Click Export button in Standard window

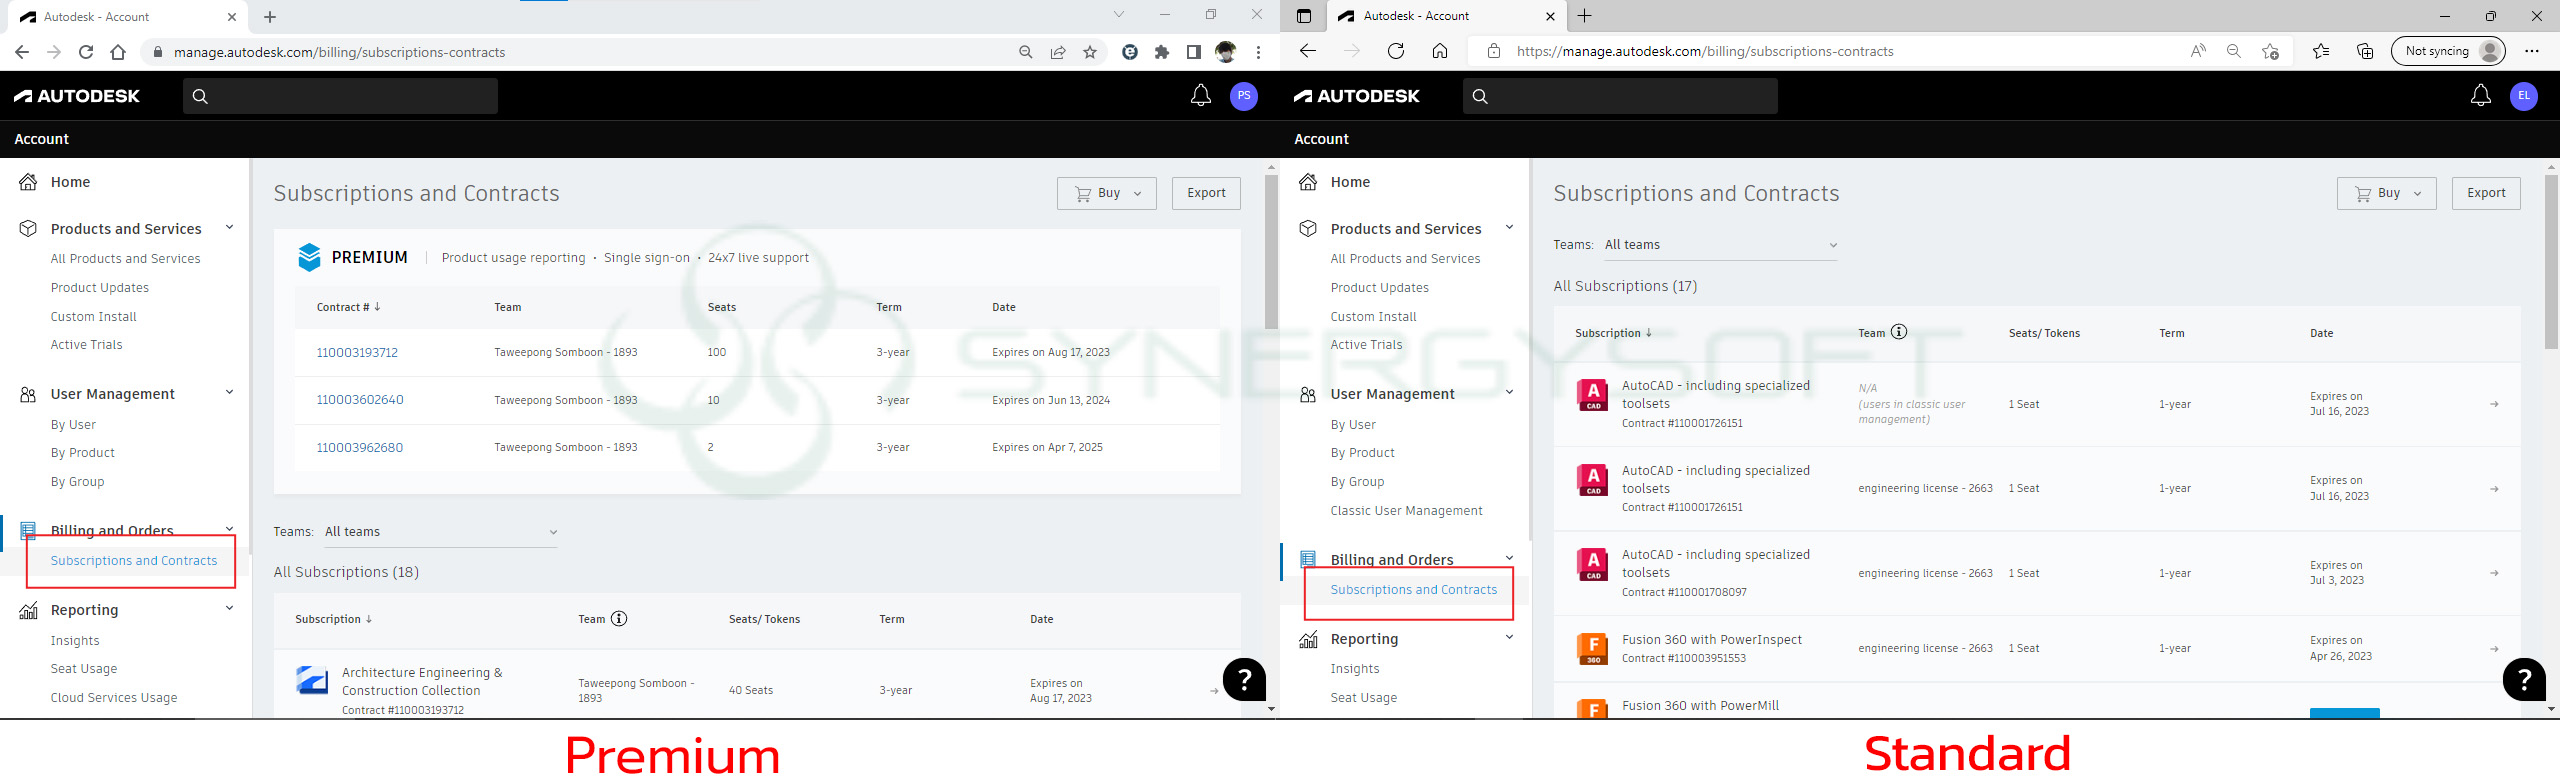pos(2486,193)
